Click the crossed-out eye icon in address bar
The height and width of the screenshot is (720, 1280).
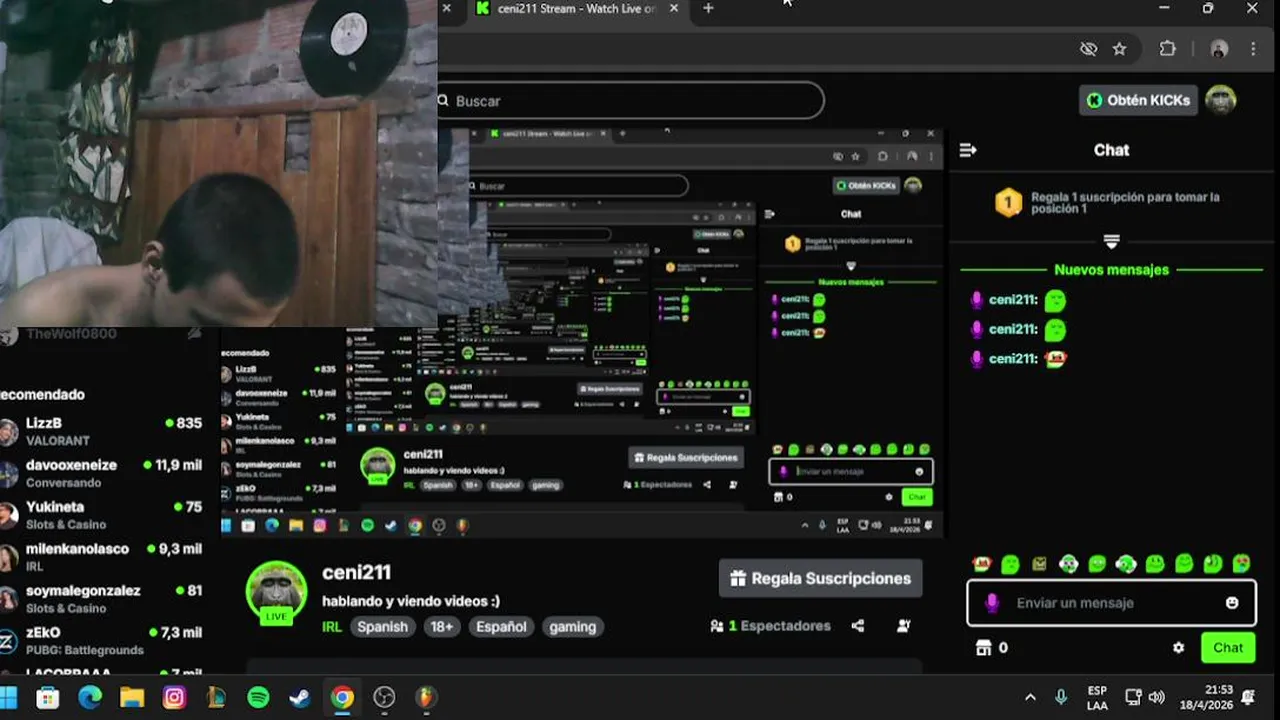point(1088,49)
